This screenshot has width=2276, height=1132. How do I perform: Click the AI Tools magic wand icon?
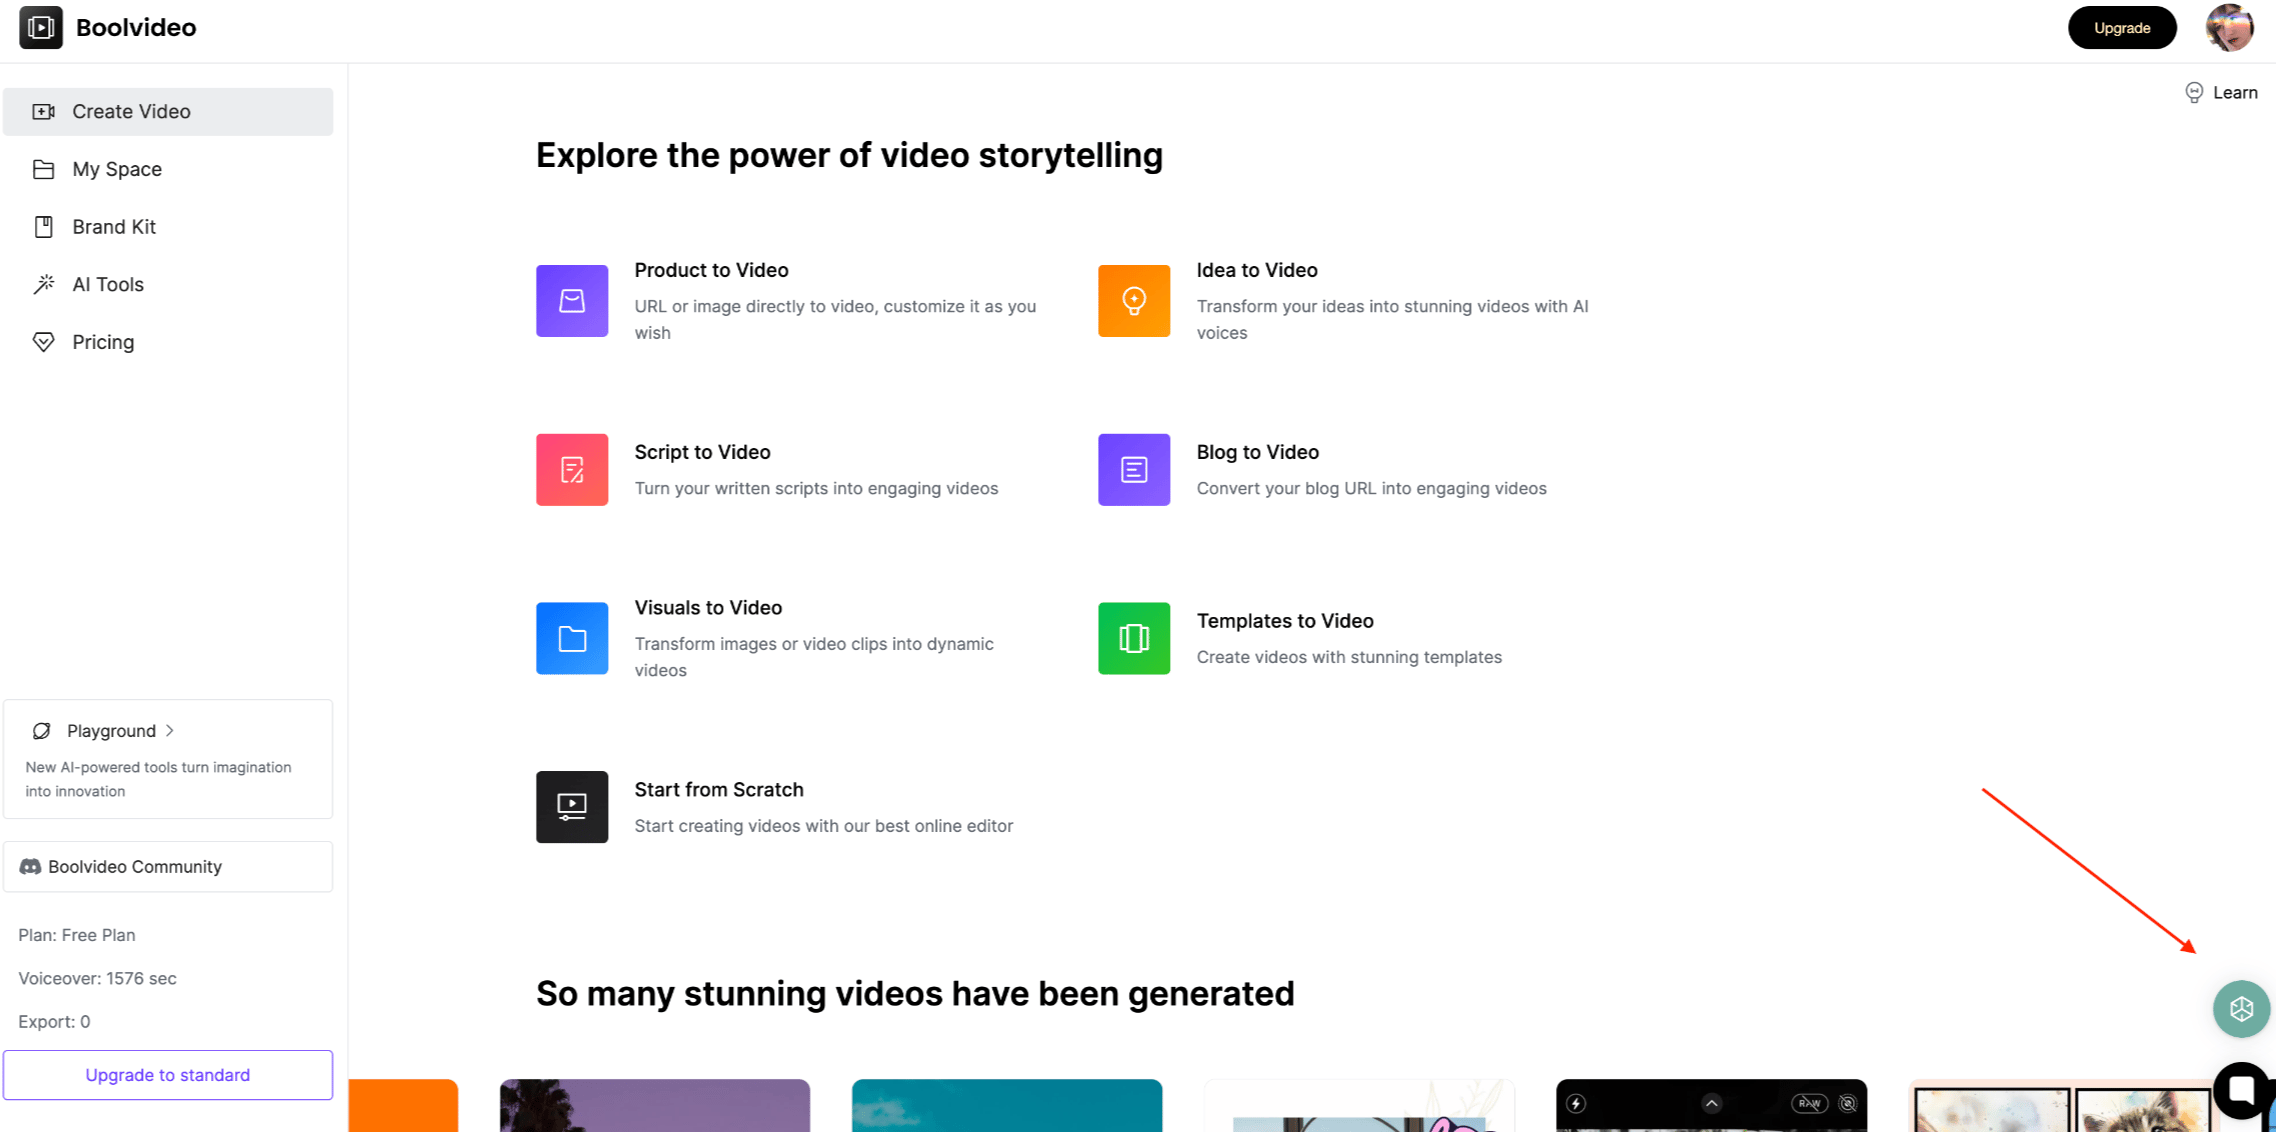point(43,284)
